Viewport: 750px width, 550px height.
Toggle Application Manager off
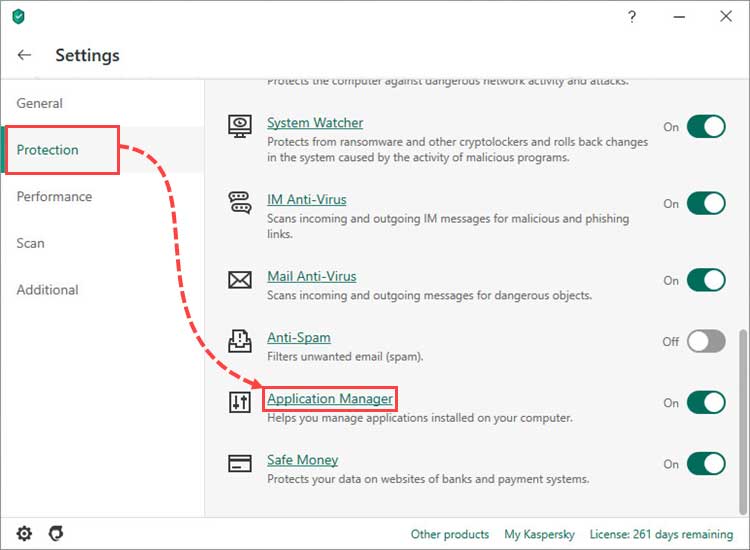point(706,402)
